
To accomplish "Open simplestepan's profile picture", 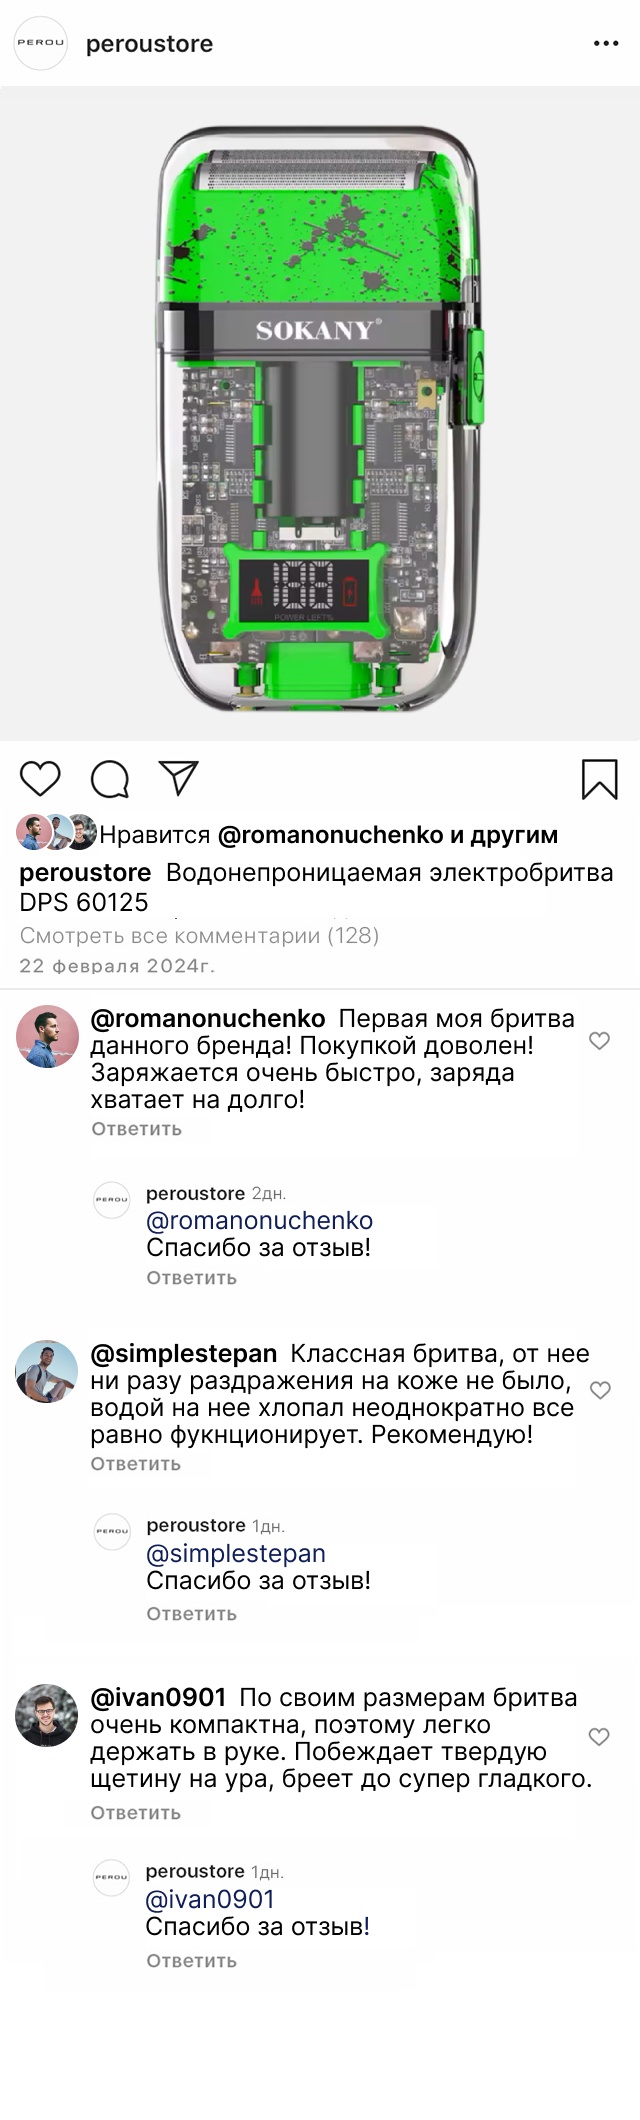I will pyautogui.click(x=47, y=1372).
